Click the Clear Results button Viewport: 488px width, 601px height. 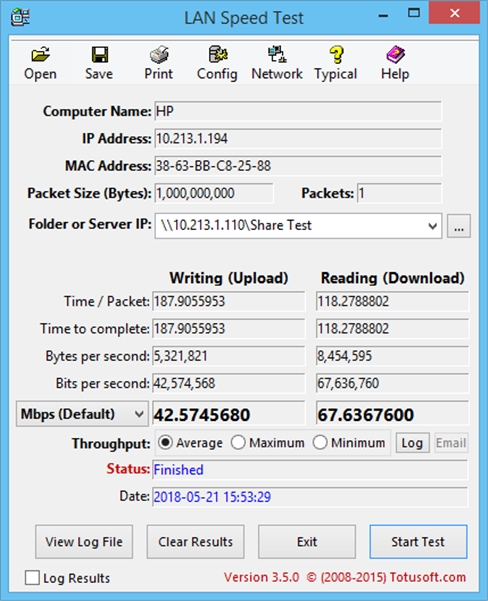click(x=196, y=542)
